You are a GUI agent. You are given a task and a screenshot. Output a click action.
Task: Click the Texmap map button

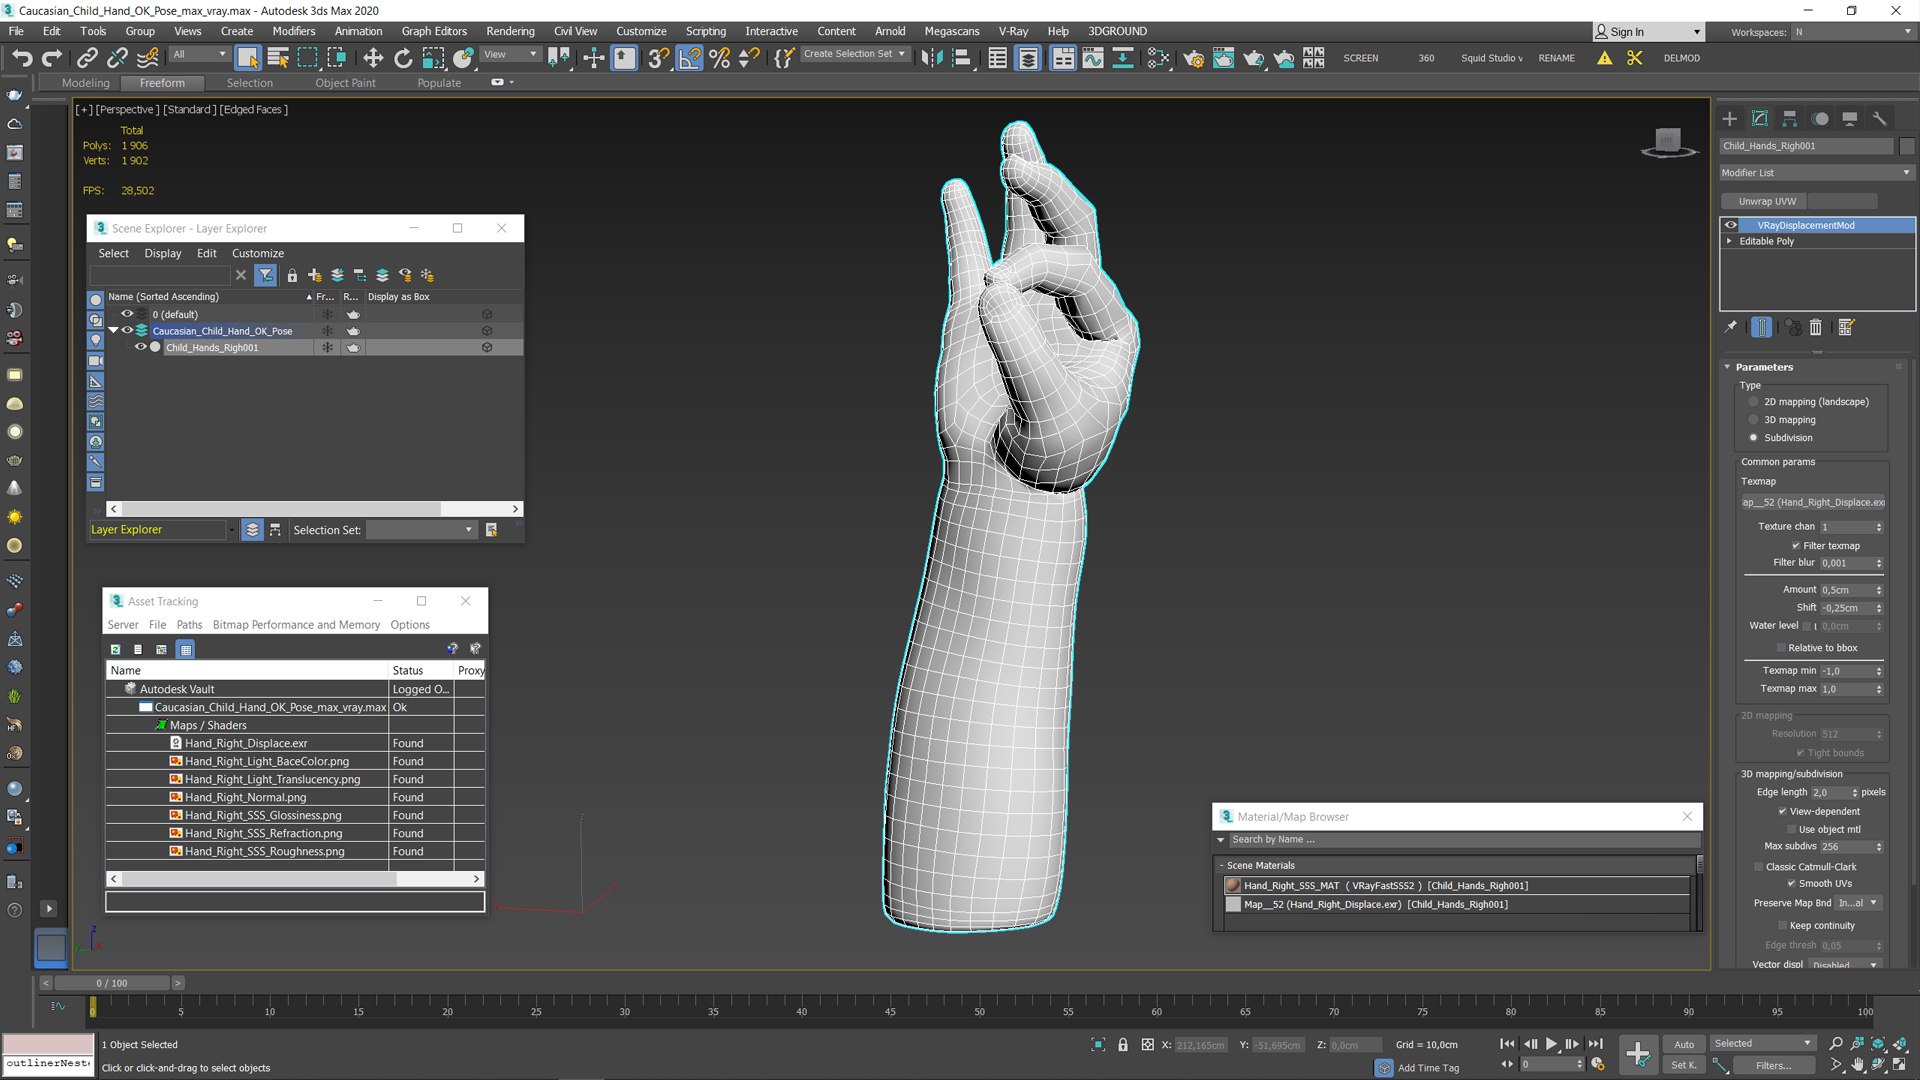pyautogui.click(x=1813, y=503)
